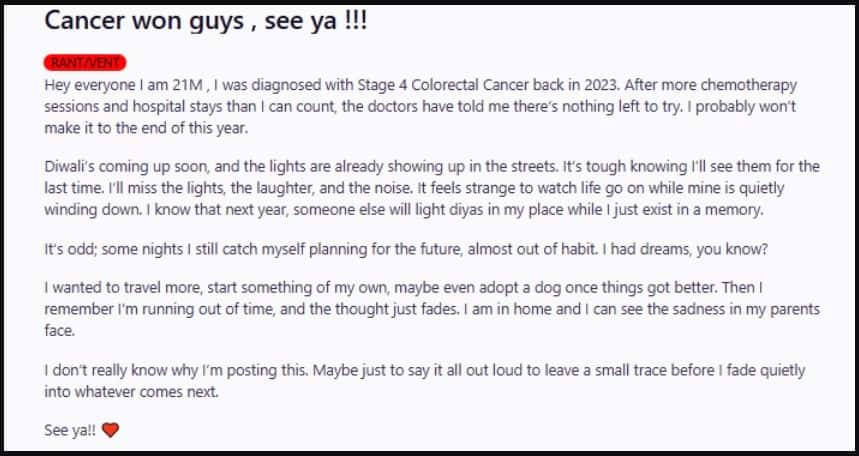Open the post title "Cancer won guys, see ya !!!"

pyautogui.click(x=206, y=21)
